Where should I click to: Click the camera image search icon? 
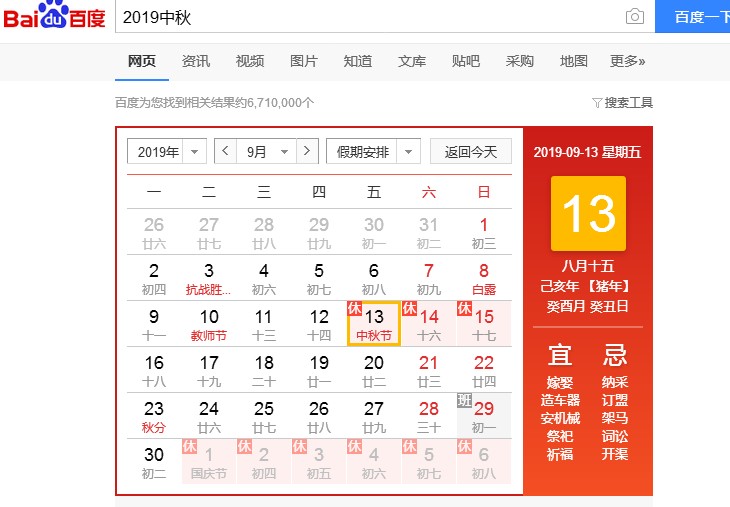point(634,17)
